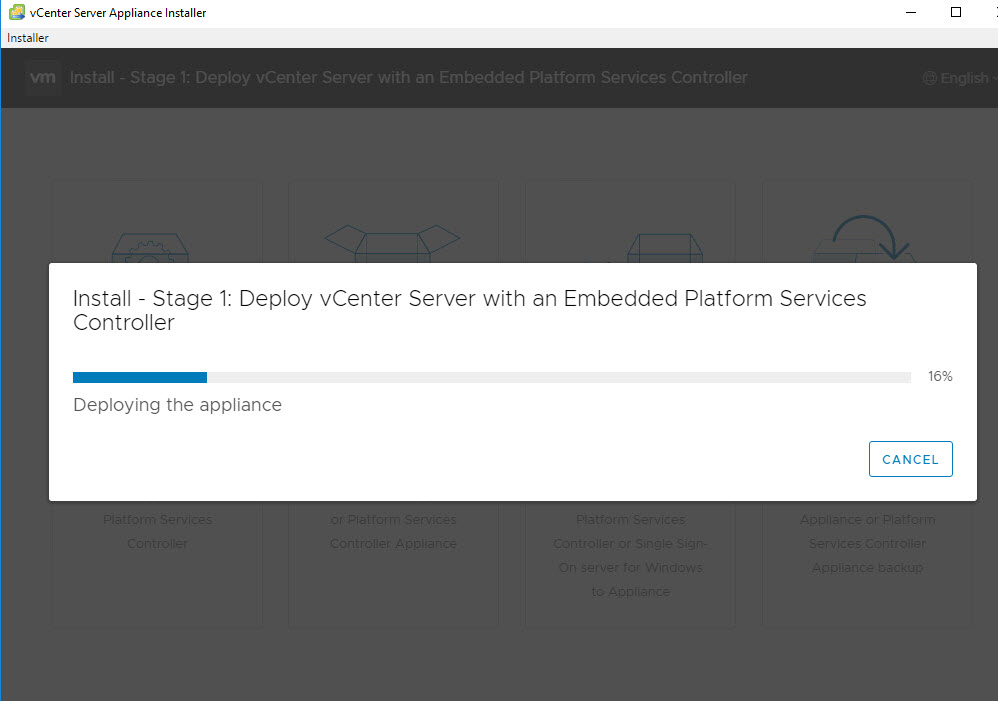Close the vCenter Server Appliance Installer window
The image size is (998, 701).
(x=992, y=12)
